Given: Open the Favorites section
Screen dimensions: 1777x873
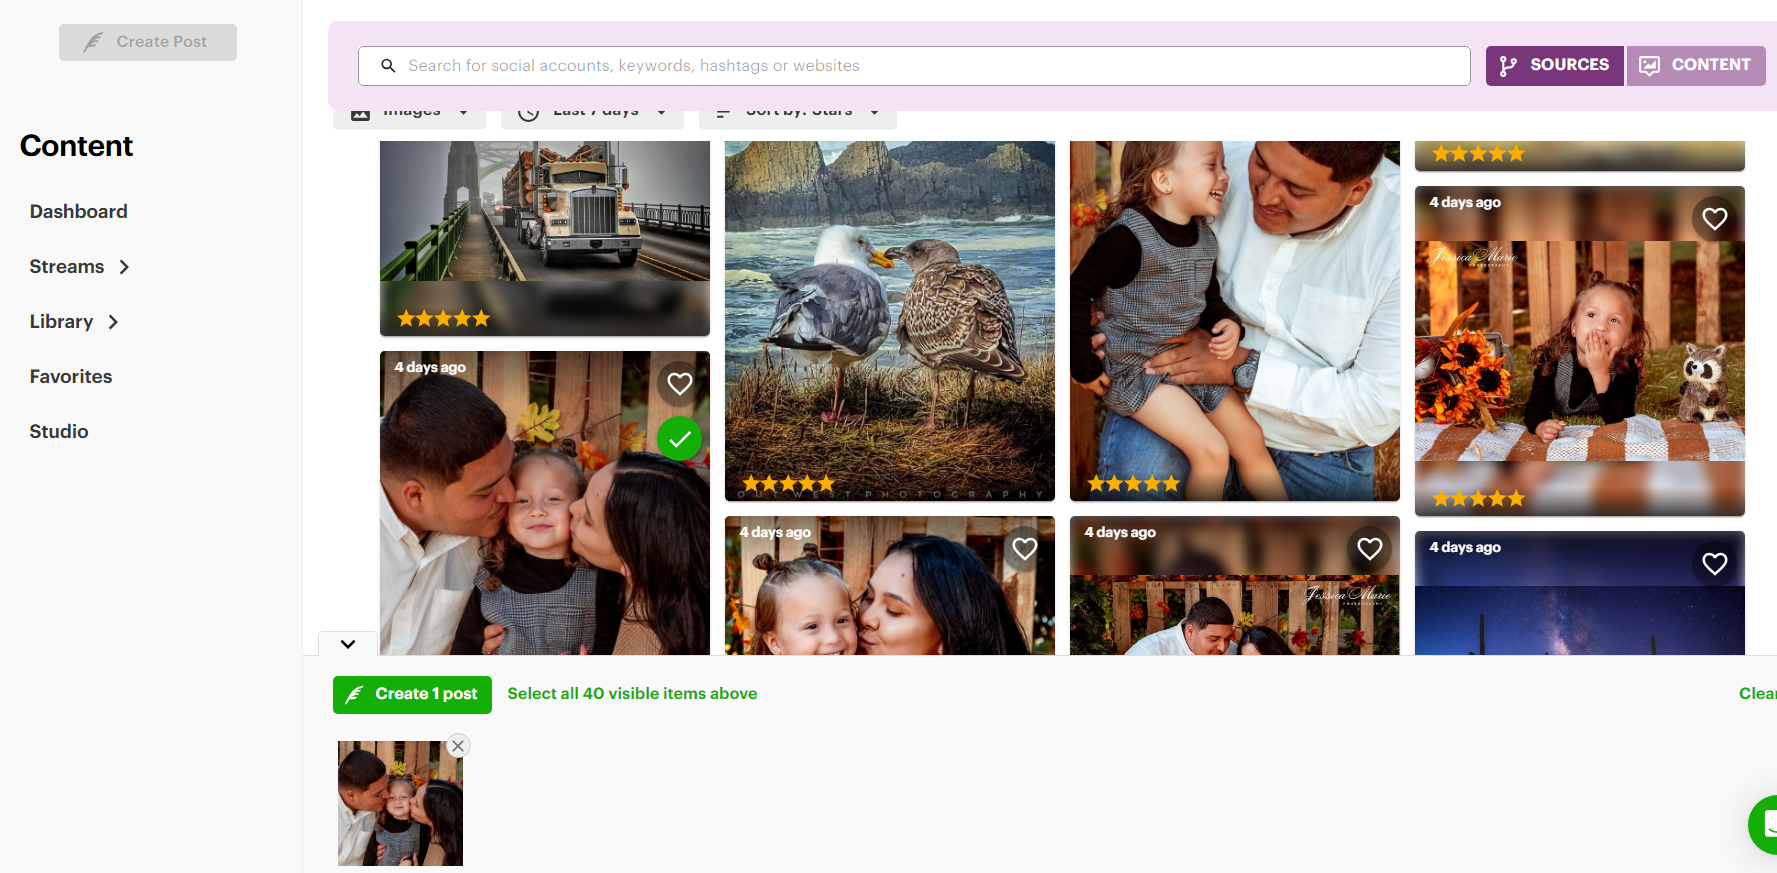Looking at the screenshot, I should point(71,377).
